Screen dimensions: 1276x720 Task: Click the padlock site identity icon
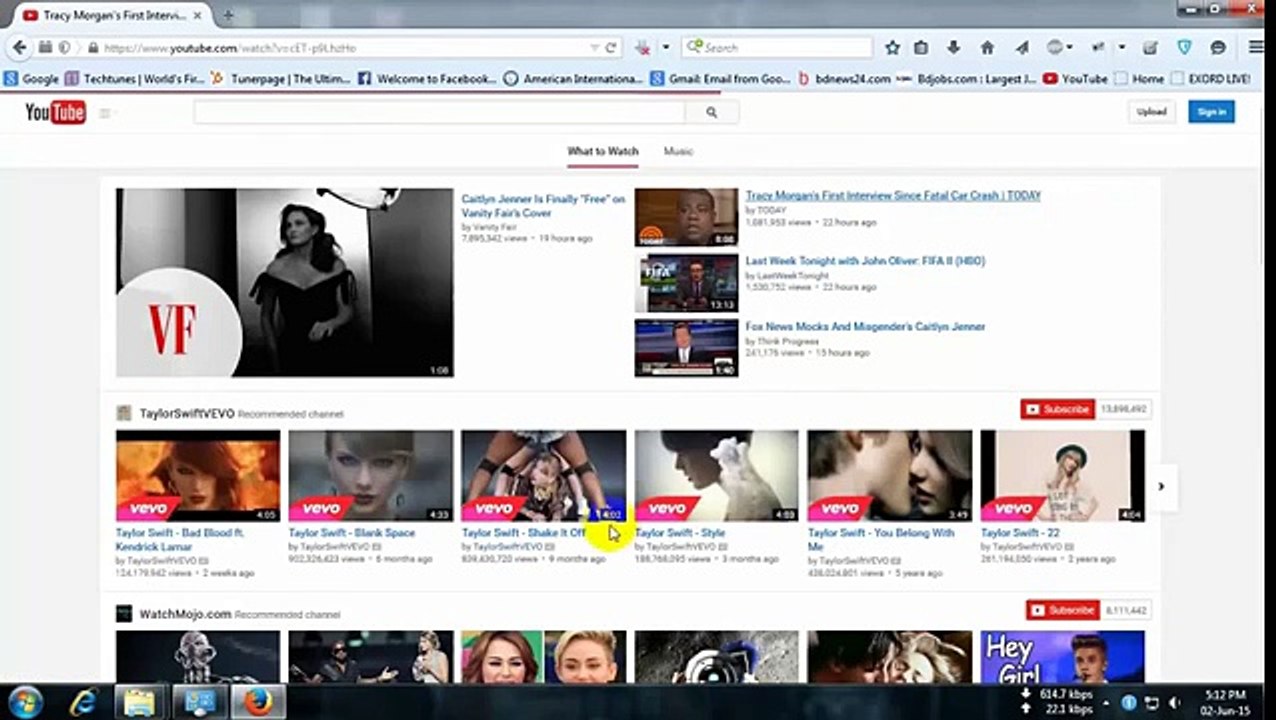pos(93,48)
